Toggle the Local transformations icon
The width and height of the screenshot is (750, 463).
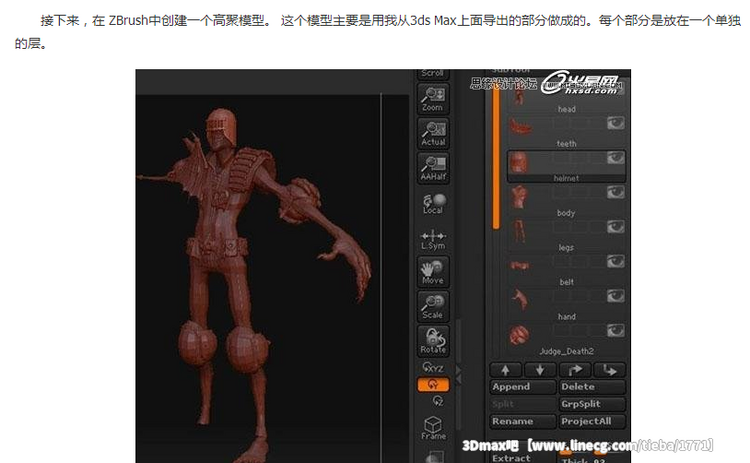pos(433,203)
